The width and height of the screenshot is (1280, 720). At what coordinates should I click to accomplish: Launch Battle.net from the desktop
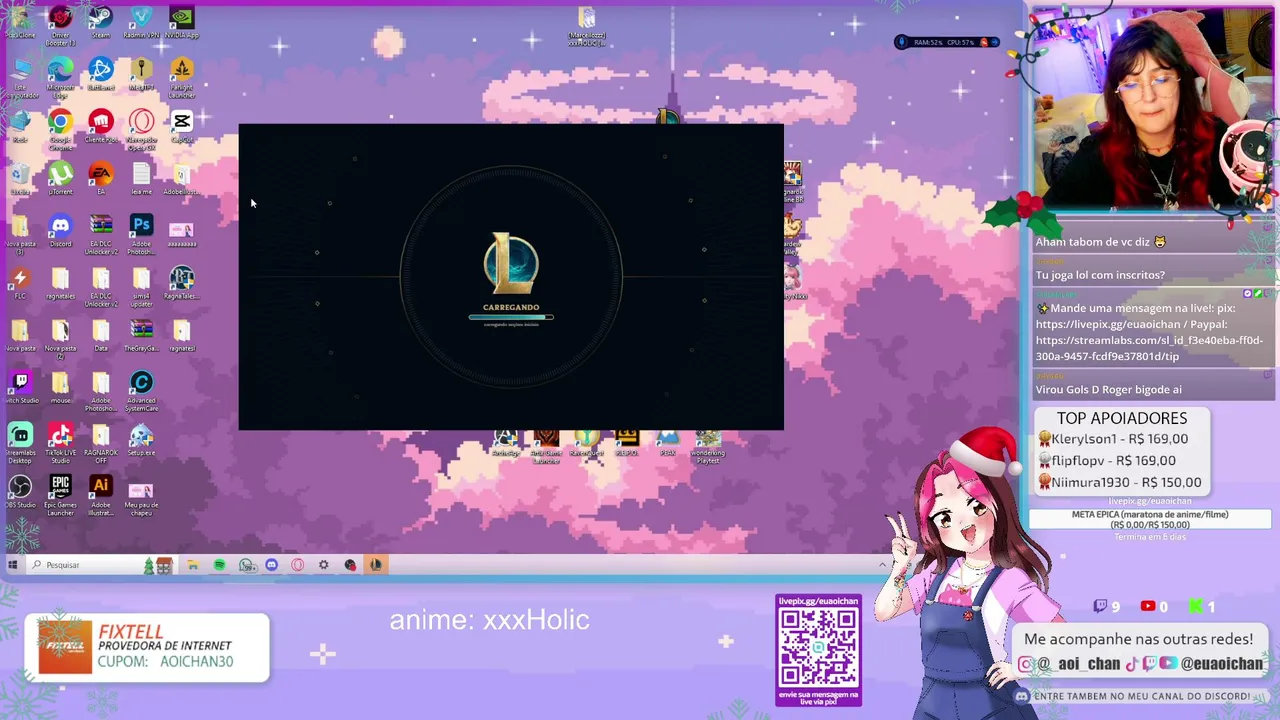coord(100,75)
